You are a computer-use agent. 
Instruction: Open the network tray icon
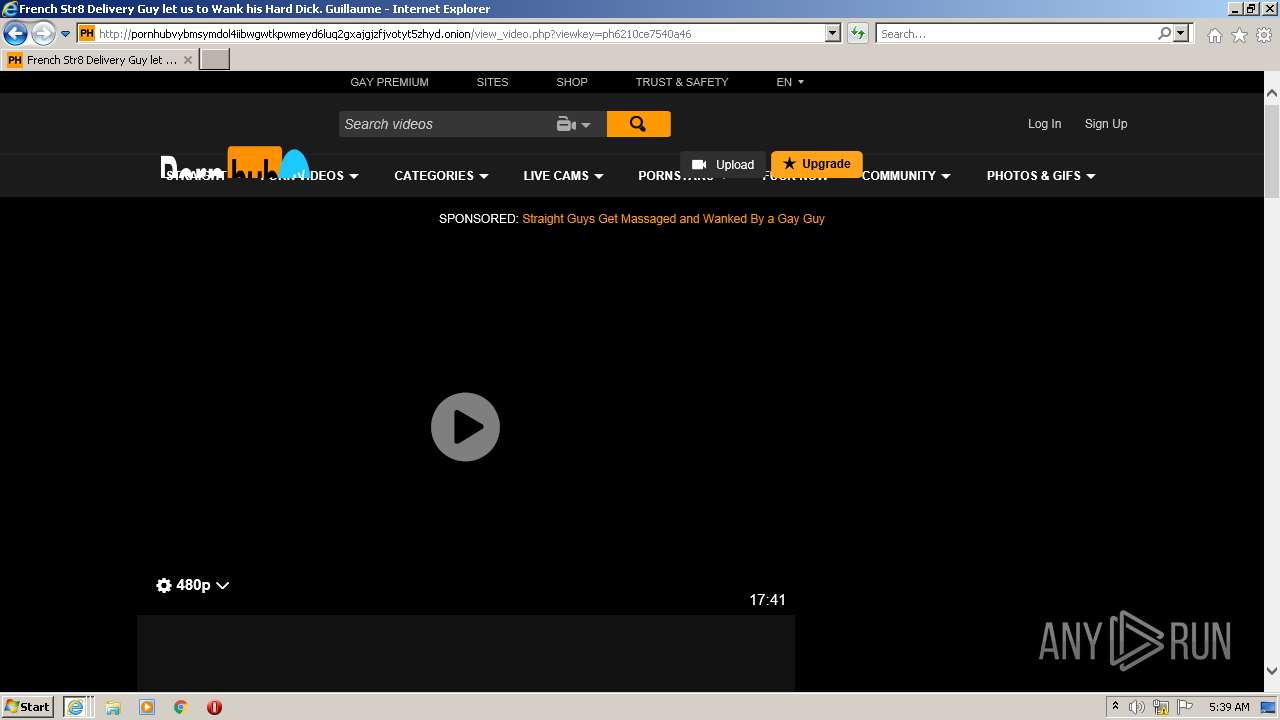click(x=1161, y=707)
